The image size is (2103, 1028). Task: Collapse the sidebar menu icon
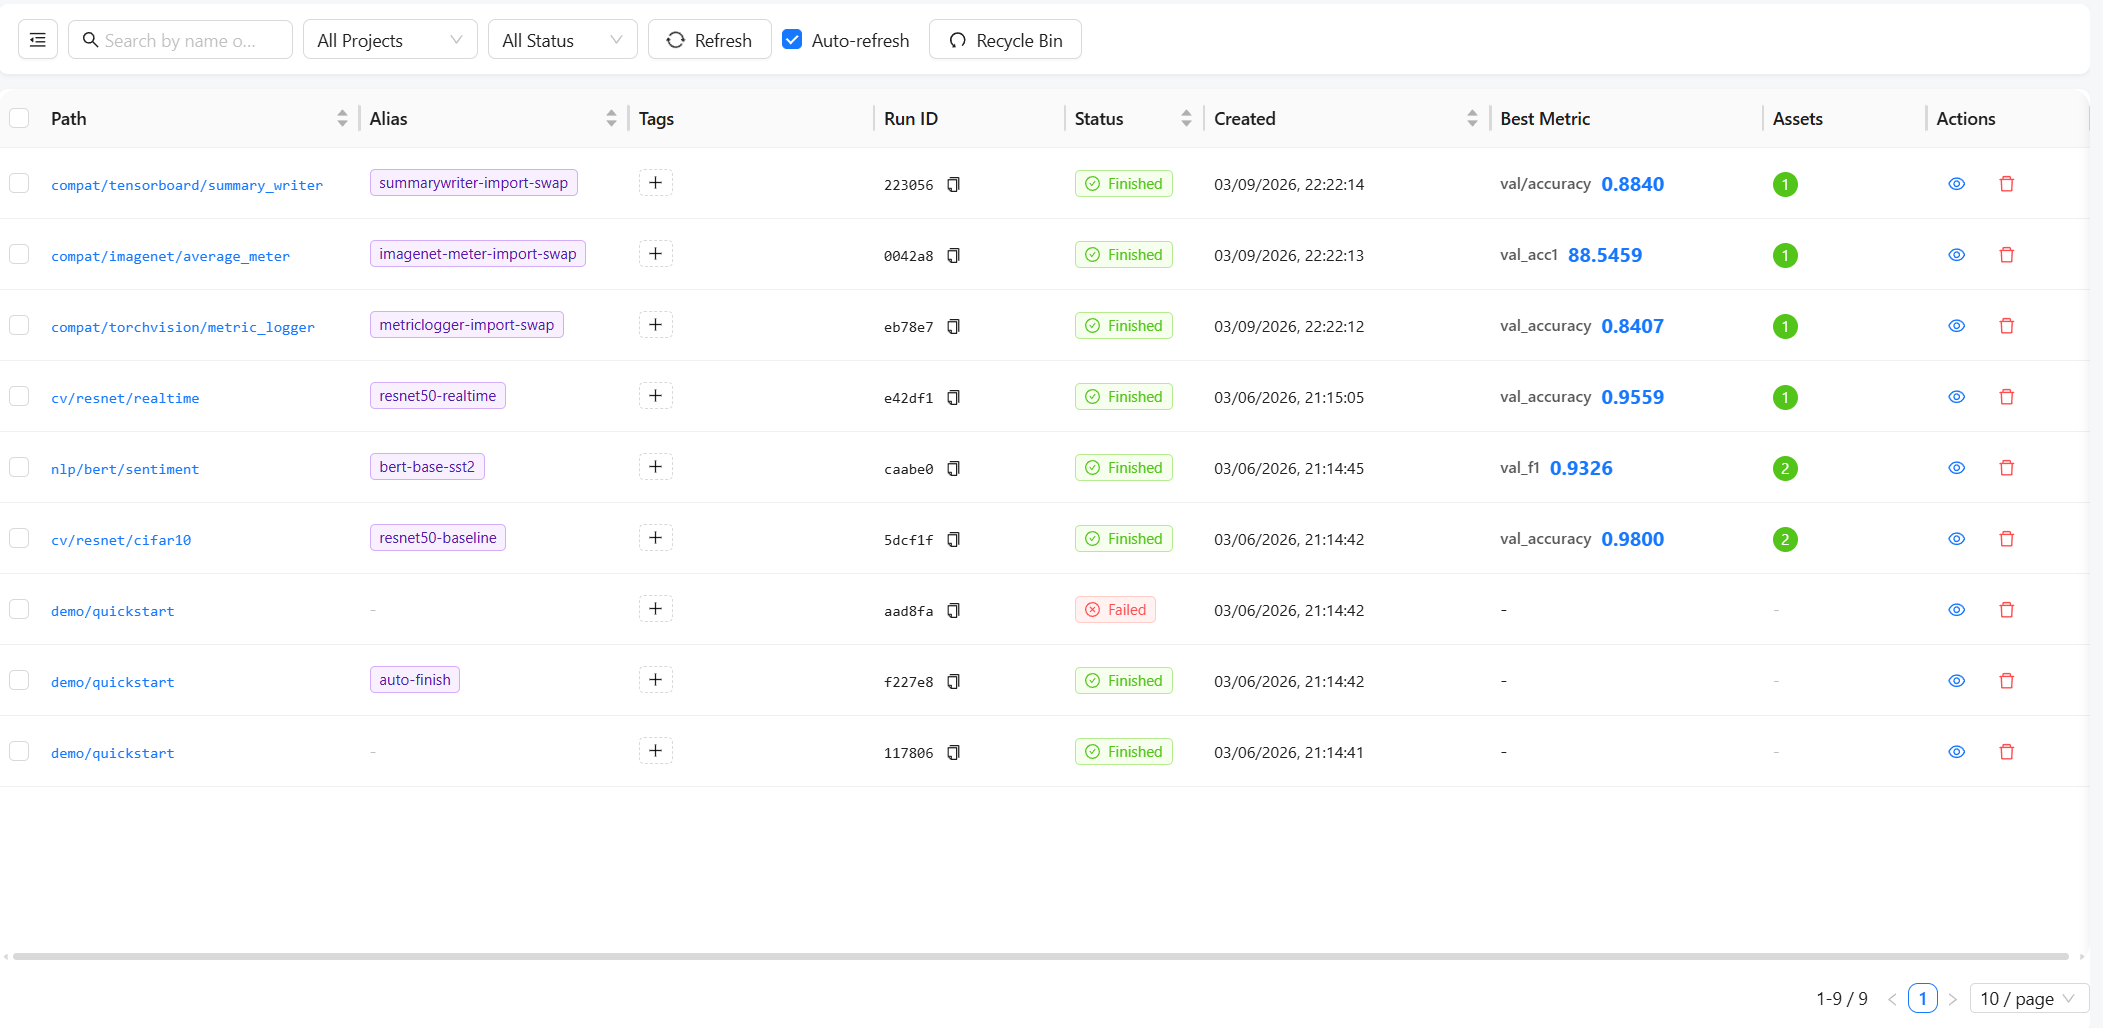coord(37,40)
